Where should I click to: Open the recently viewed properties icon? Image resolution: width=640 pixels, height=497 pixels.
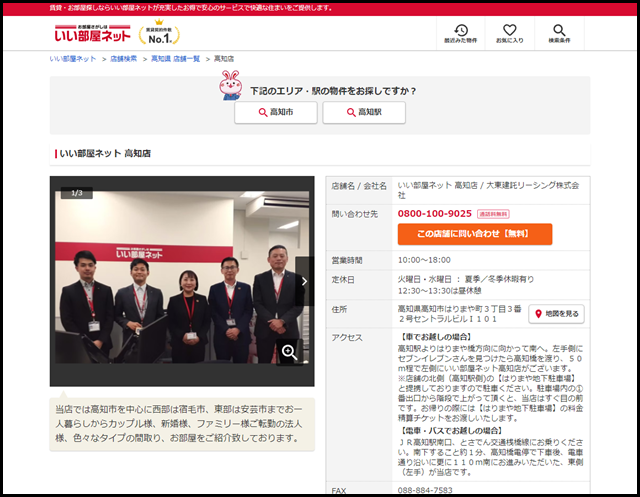460,33
